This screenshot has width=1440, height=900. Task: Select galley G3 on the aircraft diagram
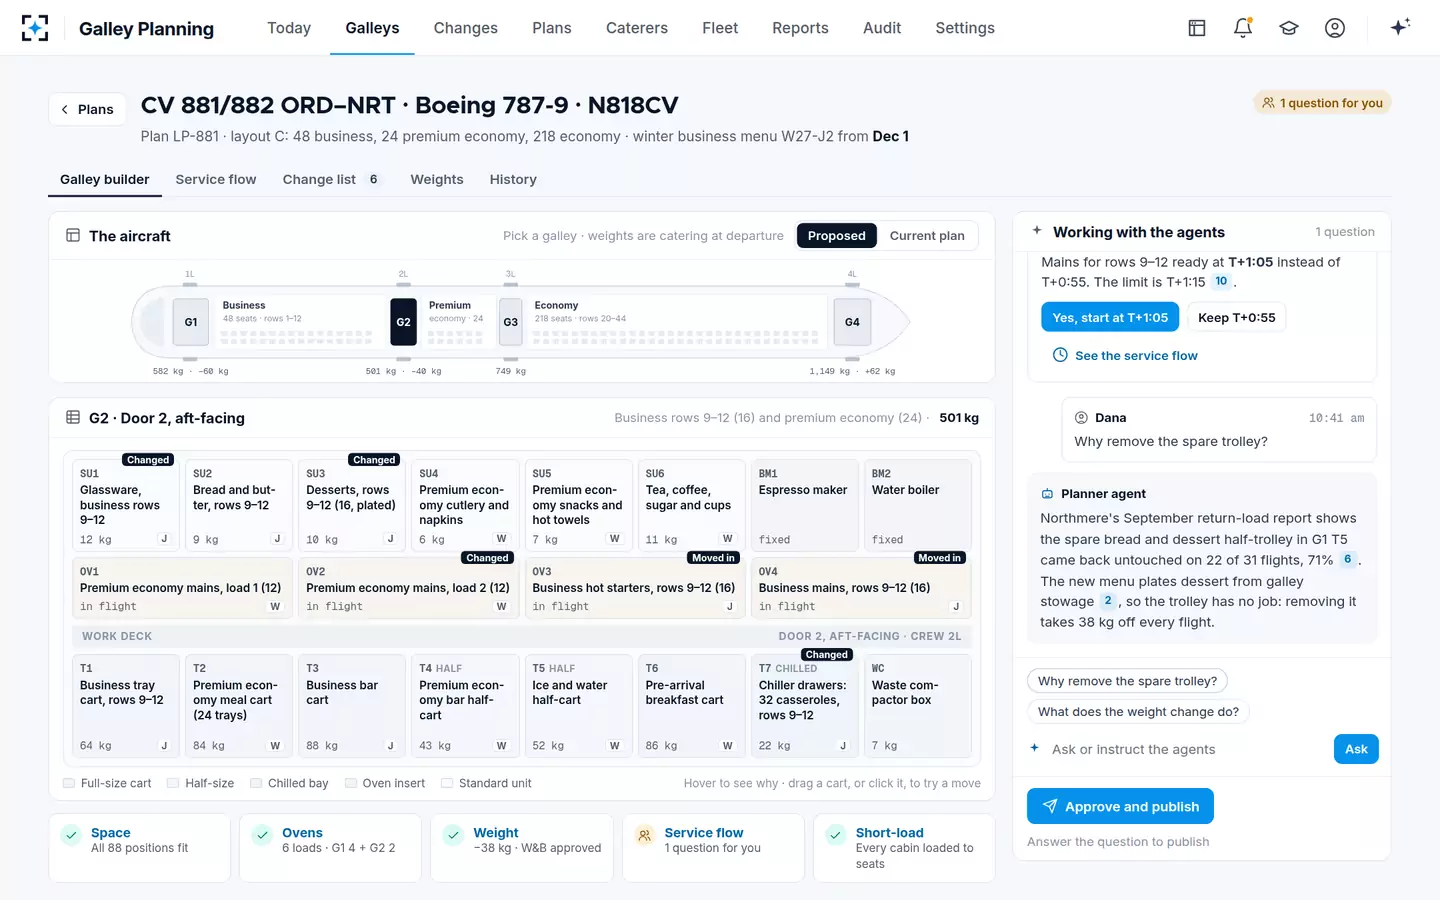(511, 322)
